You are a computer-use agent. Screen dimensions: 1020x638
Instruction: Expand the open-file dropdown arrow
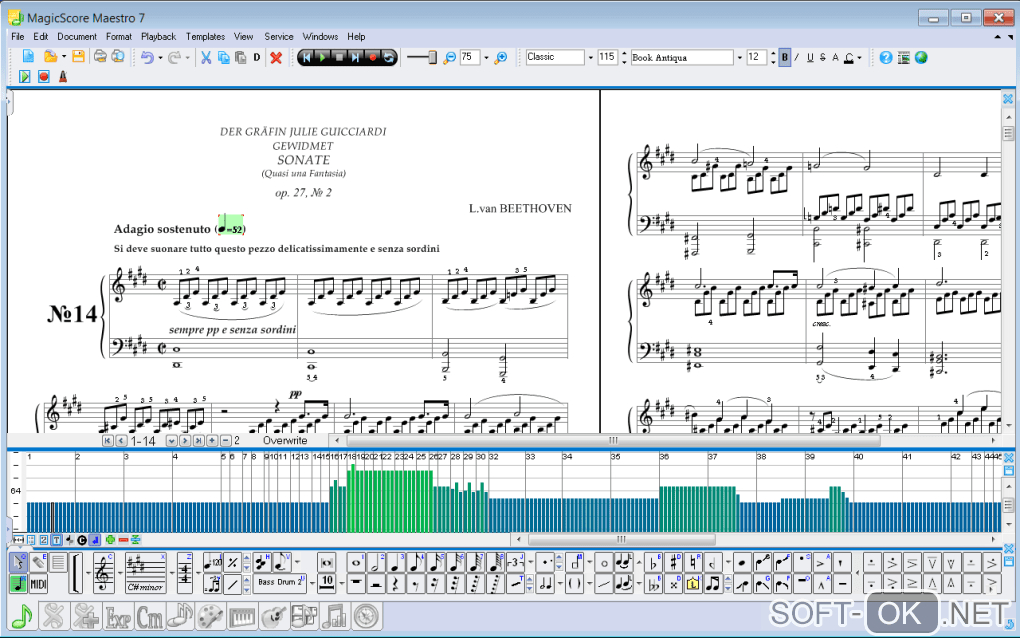(x=64, y=57)
